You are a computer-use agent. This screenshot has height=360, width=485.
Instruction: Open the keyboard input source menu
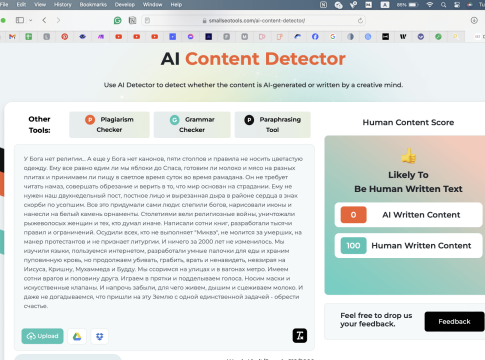click(385, 5)
